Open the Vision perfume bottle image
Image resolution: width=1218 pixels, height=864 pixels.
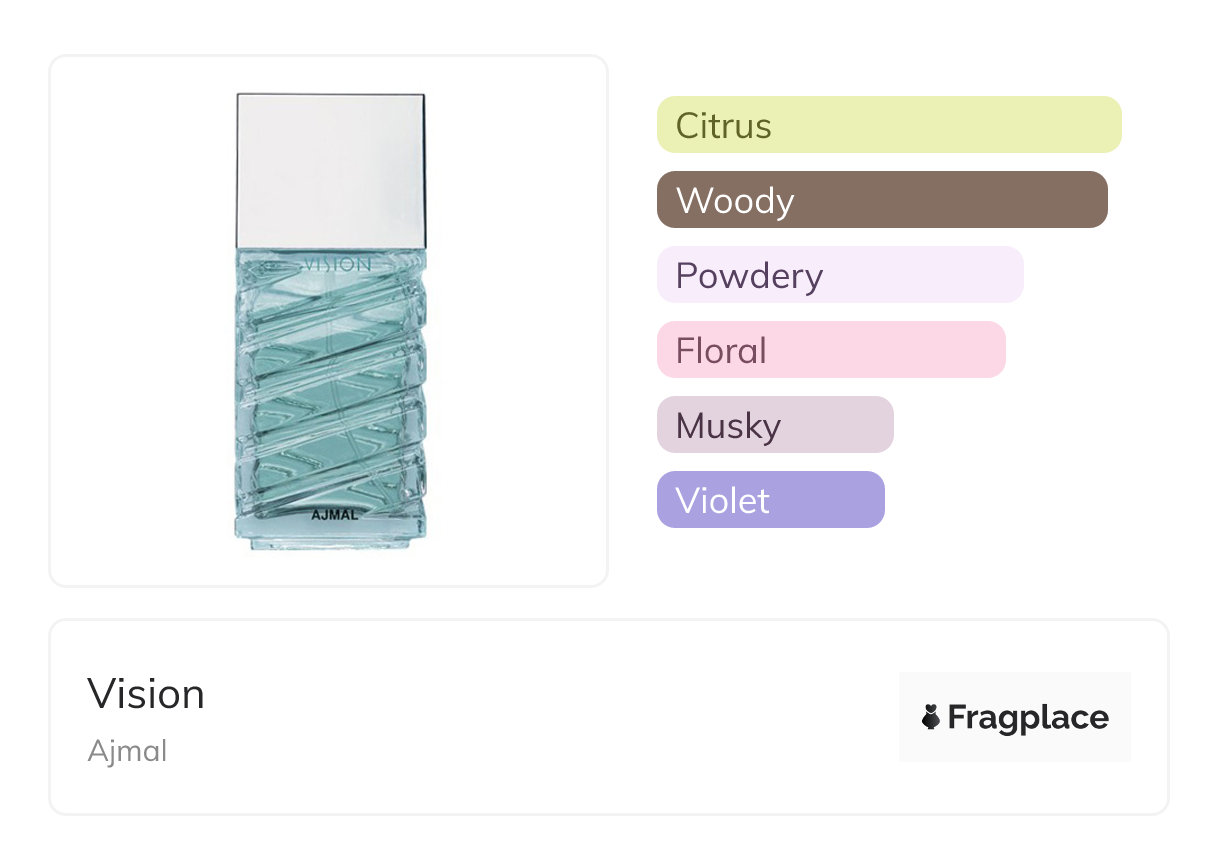tap(330, 320)
